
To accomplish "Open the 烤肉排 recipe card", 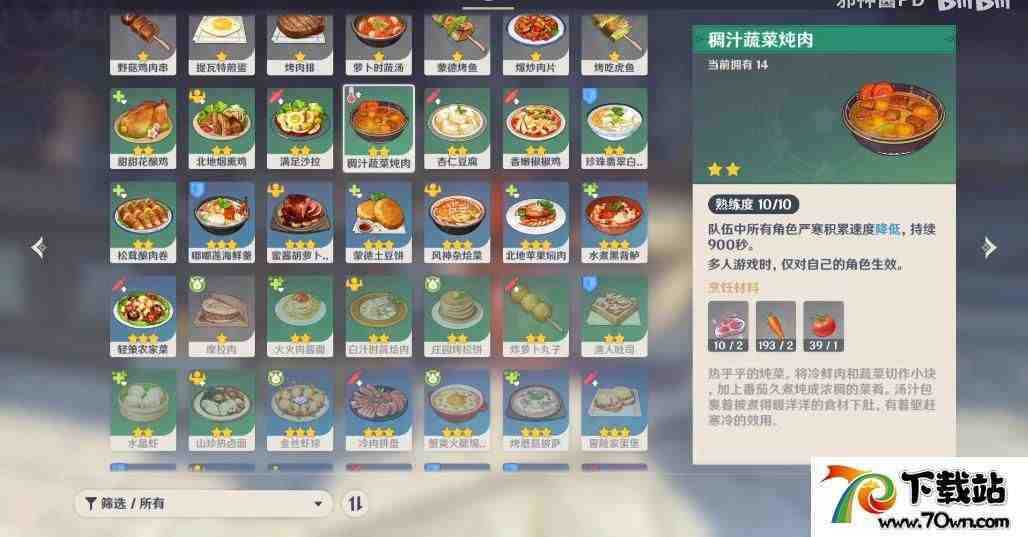I will click(300, 45).
